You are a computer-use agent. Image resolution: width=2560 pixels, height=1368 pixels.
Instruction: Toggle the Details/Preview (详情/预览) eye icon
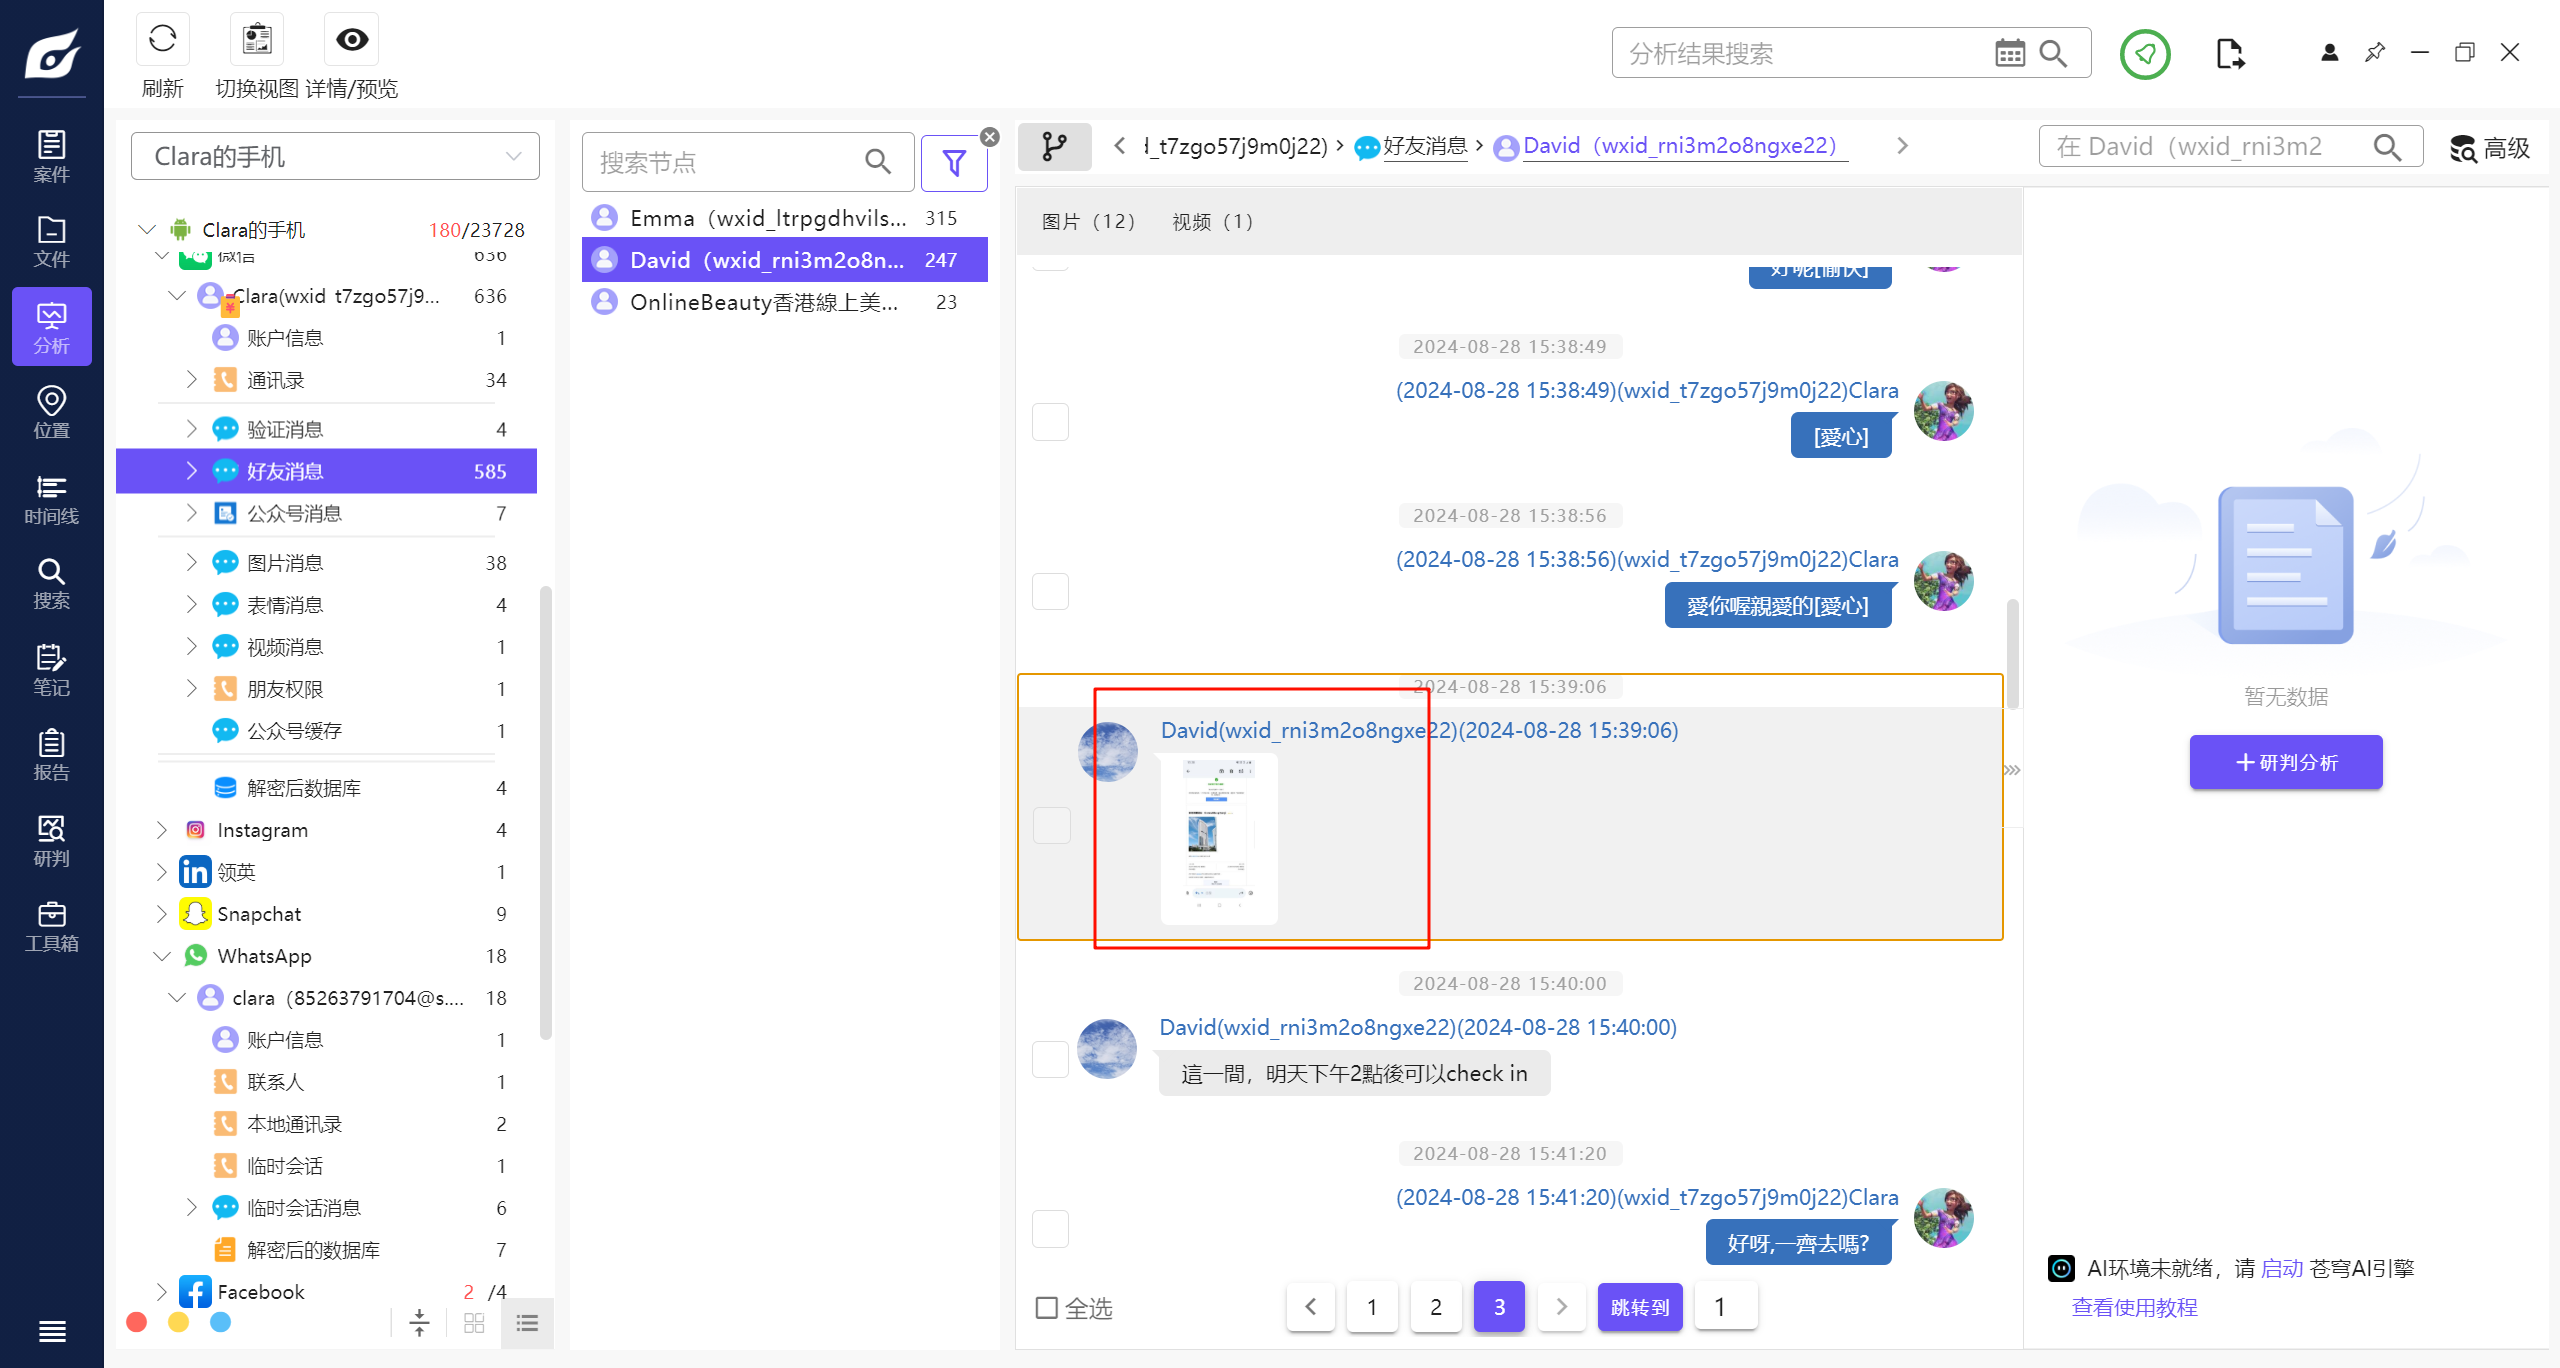(x=352, y=40)
